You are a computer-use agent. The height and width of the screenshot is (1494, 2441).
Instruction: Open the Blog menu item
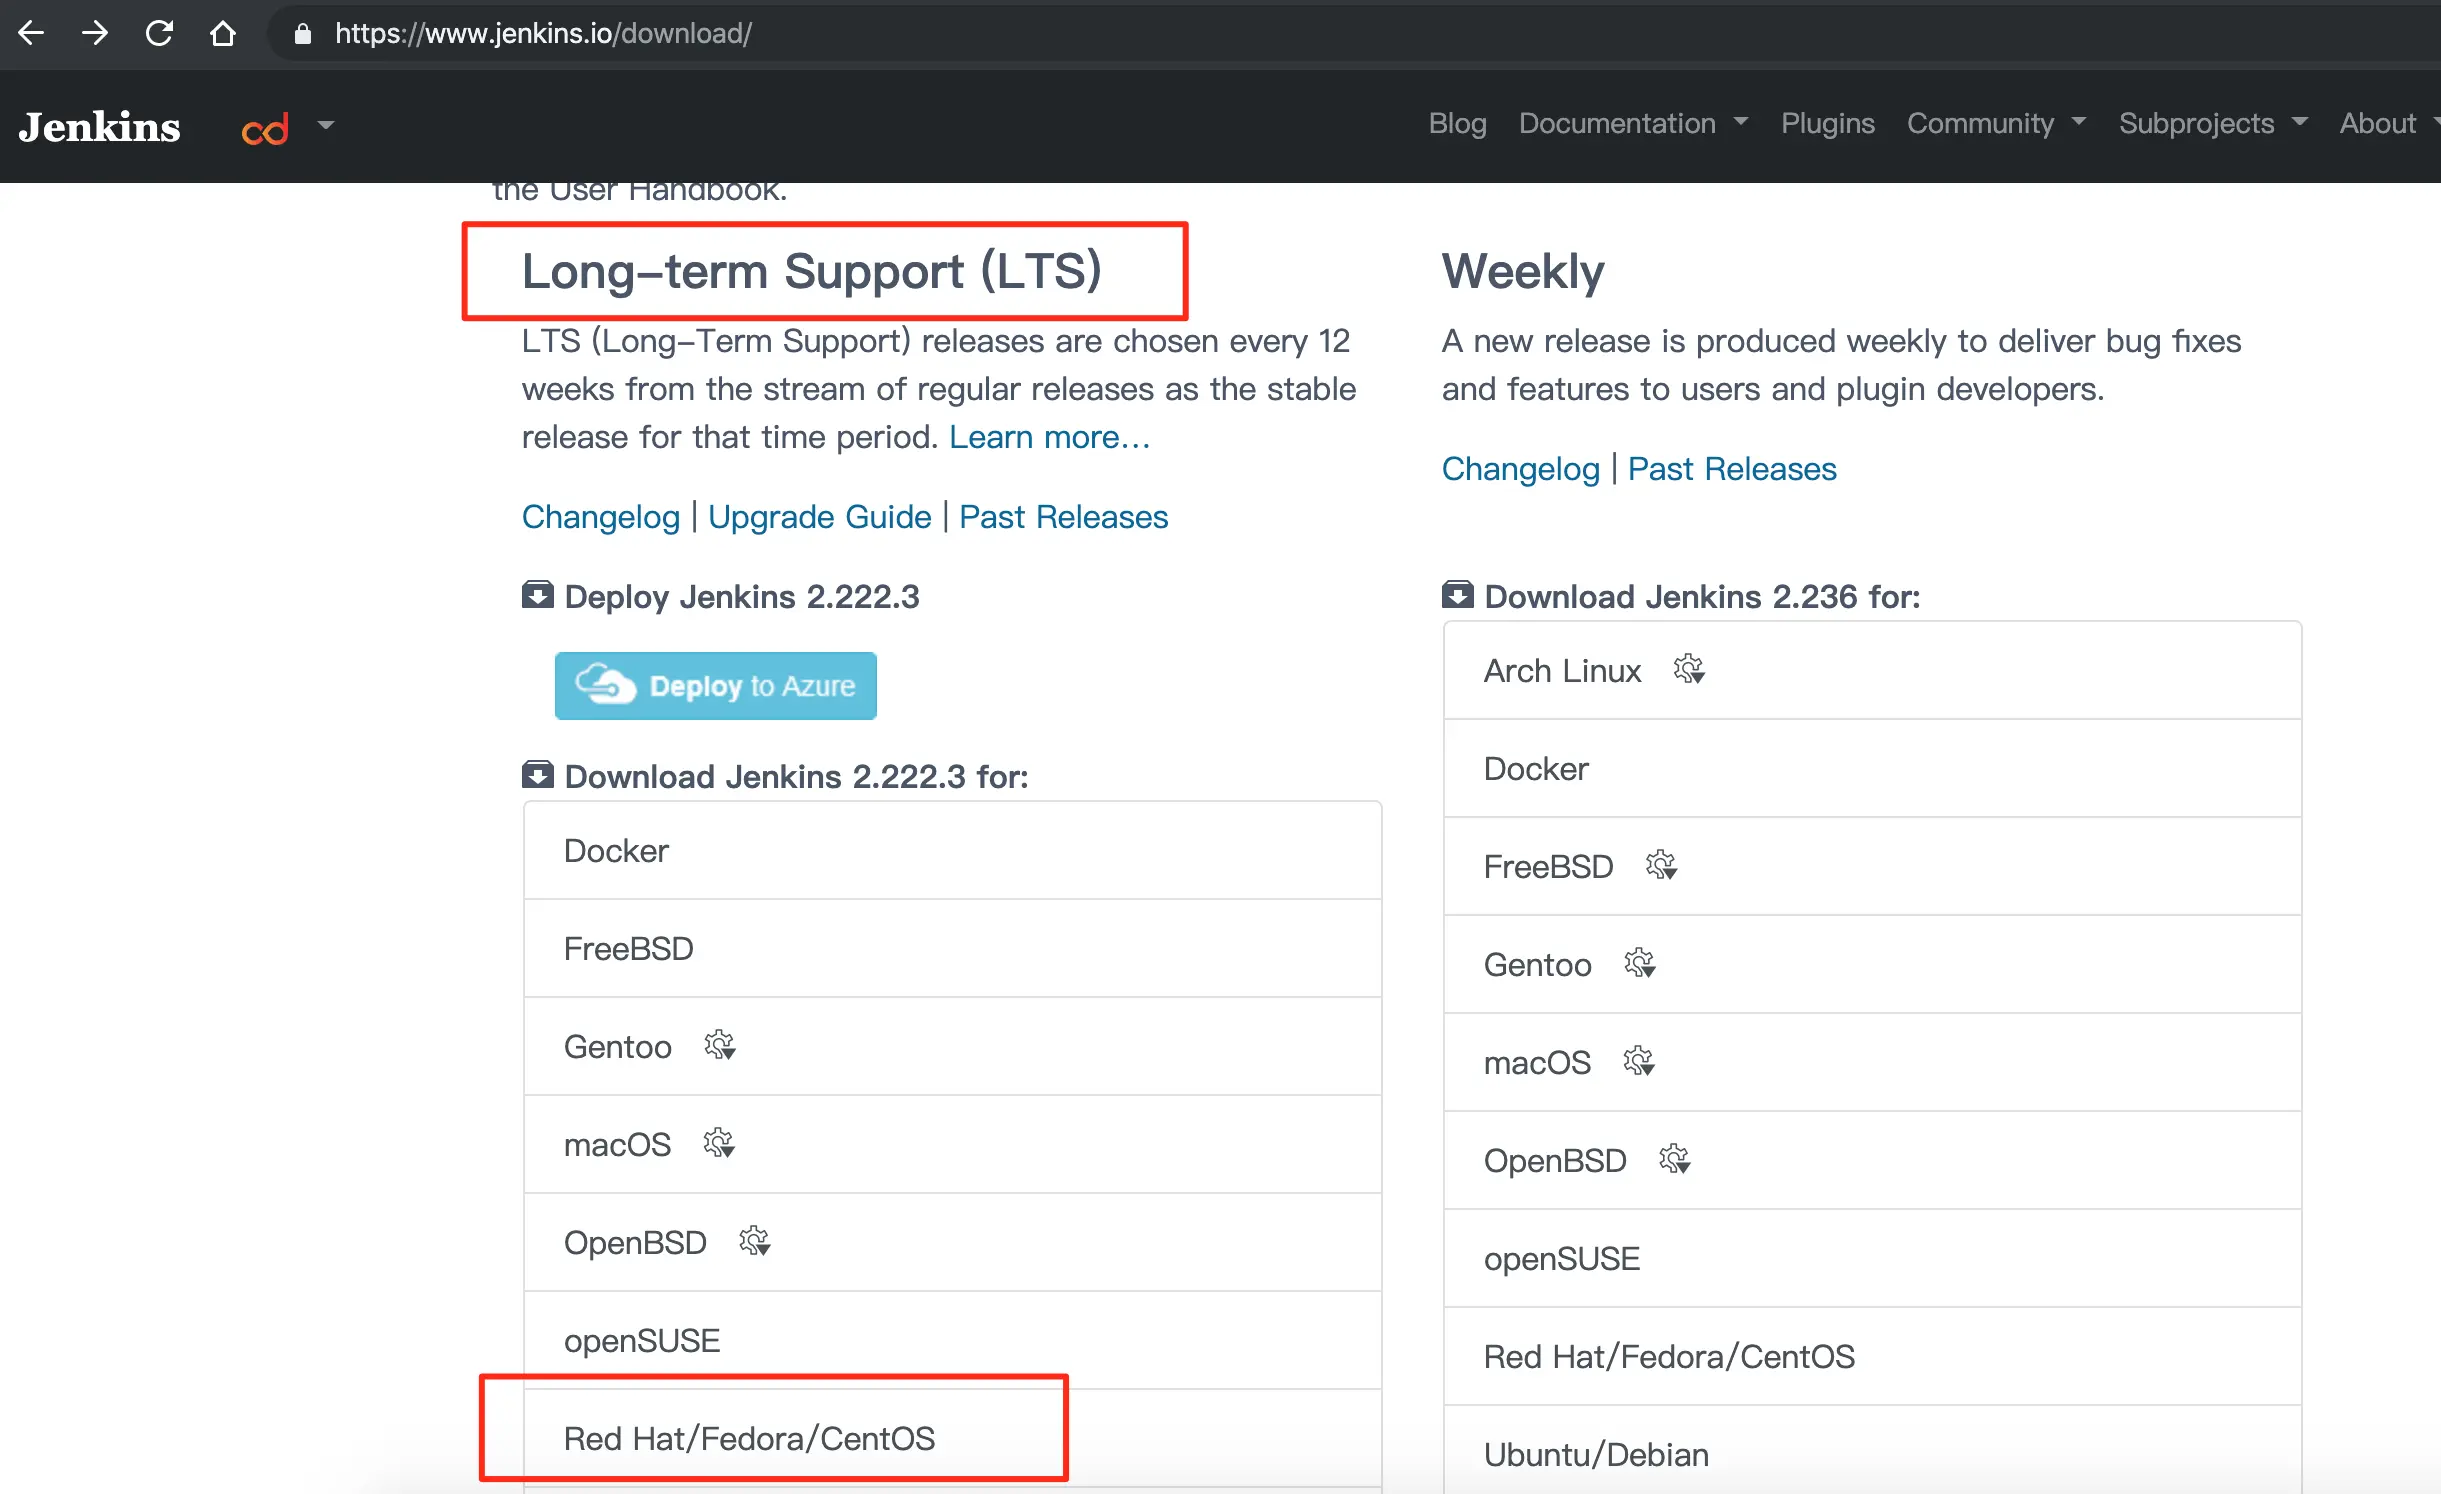pos(1457,123)
